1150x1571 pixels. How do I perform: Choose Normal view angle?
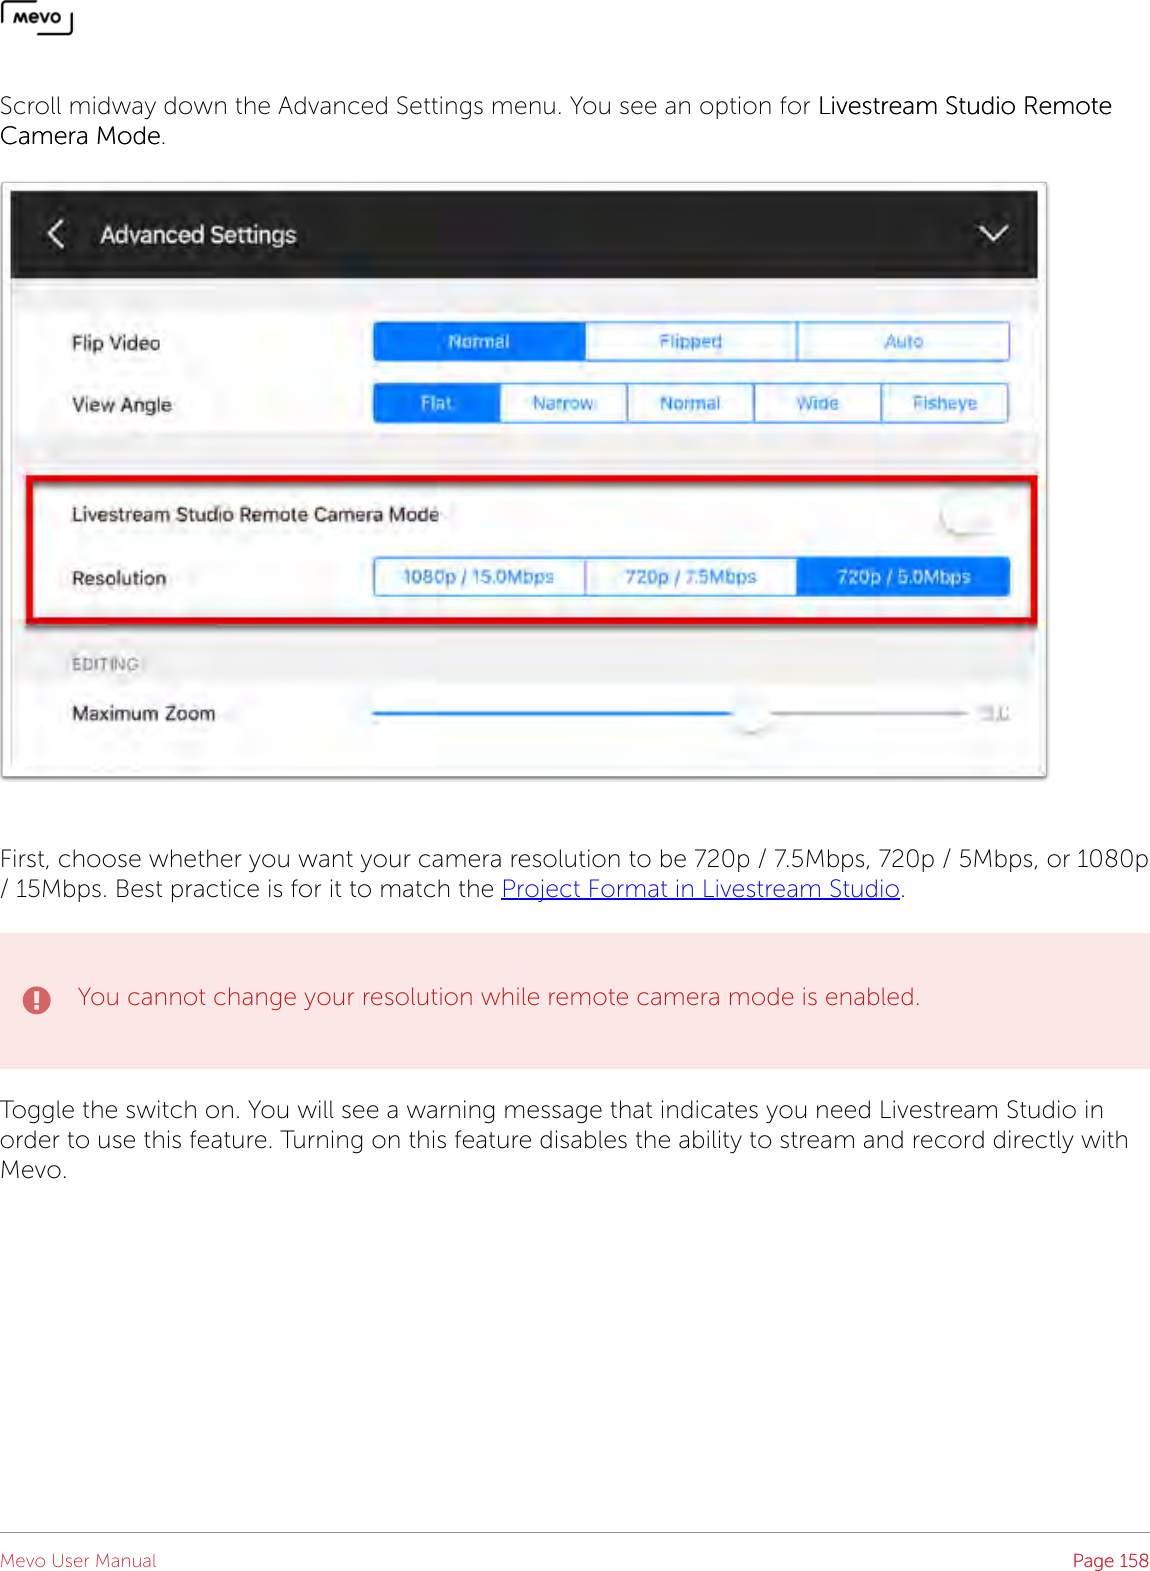click(690, 403)
